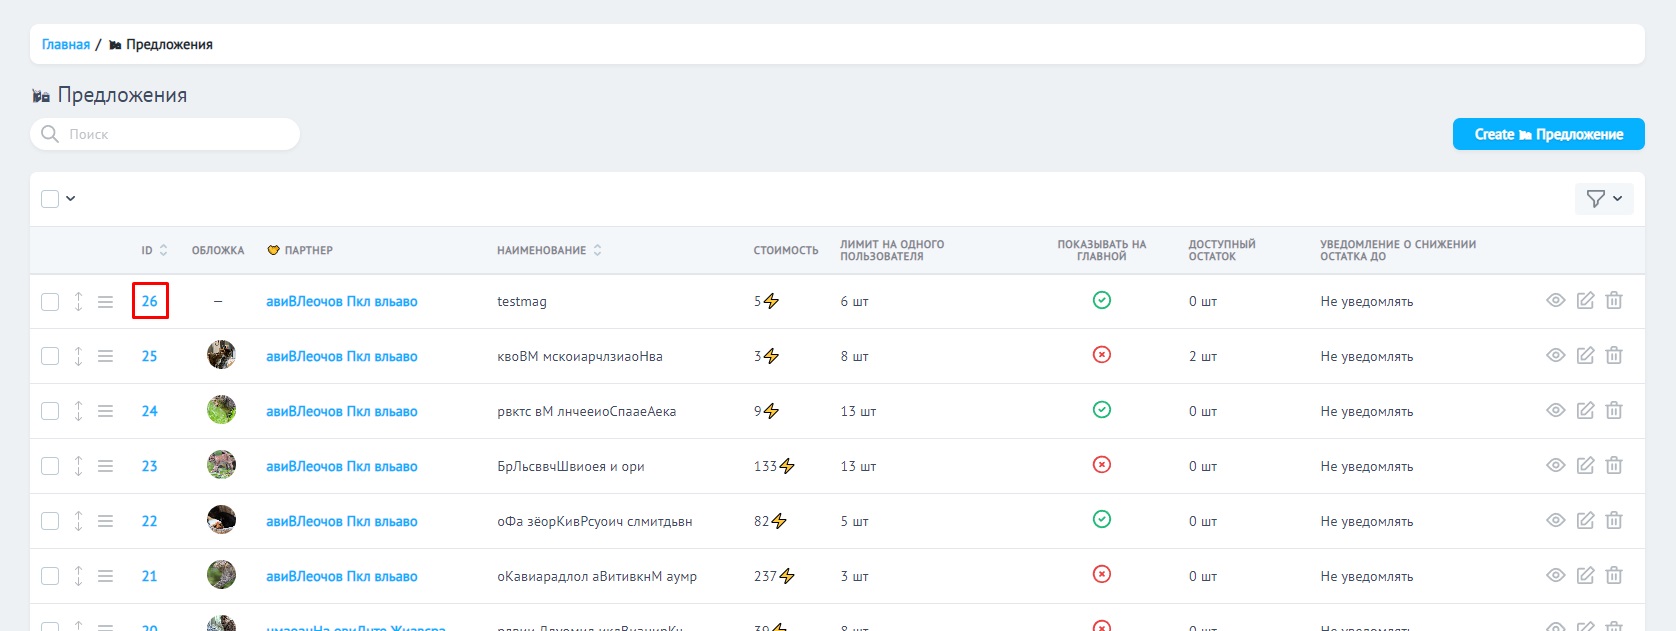Expand the bulk selection dropdown arrow
1676x631 pixels.
[x=71, y=199]
